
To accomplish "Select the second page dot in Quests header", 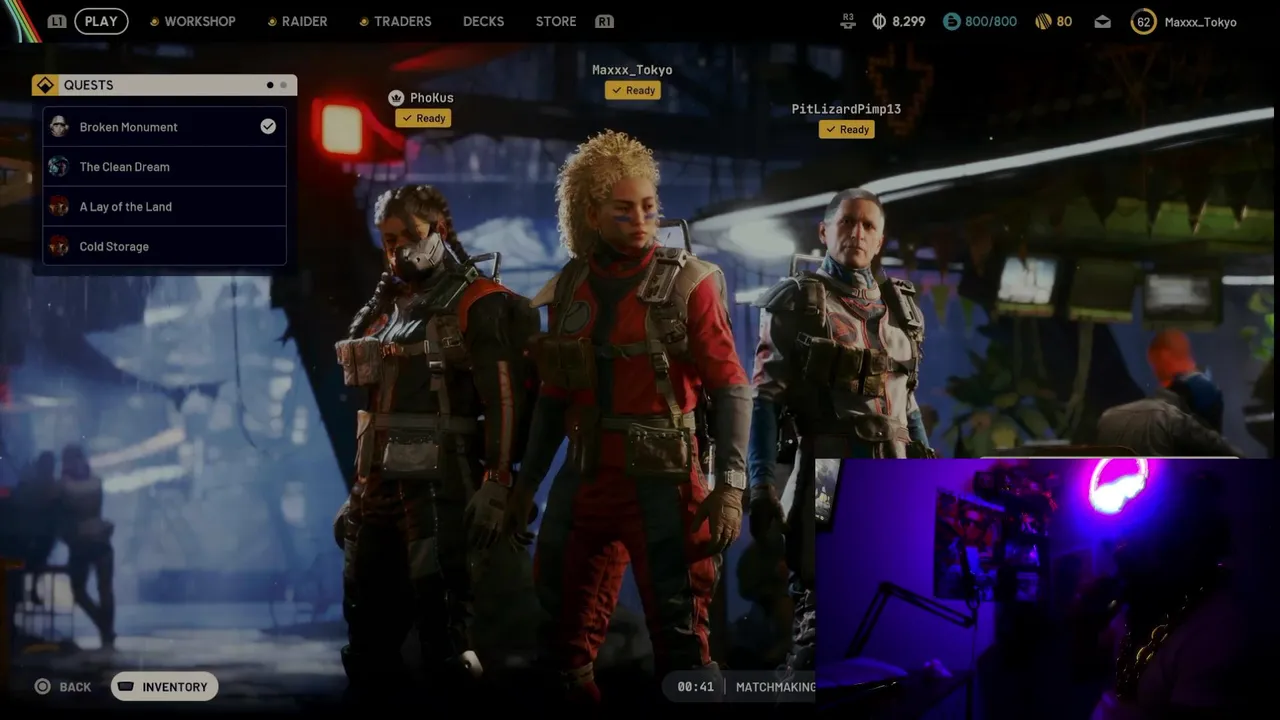I will point(283,85).
